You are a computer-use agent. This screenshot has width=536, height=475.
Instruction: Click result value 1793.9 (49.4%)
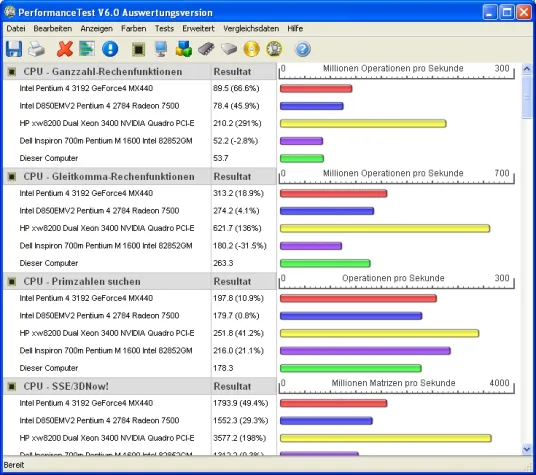point(241,403)
